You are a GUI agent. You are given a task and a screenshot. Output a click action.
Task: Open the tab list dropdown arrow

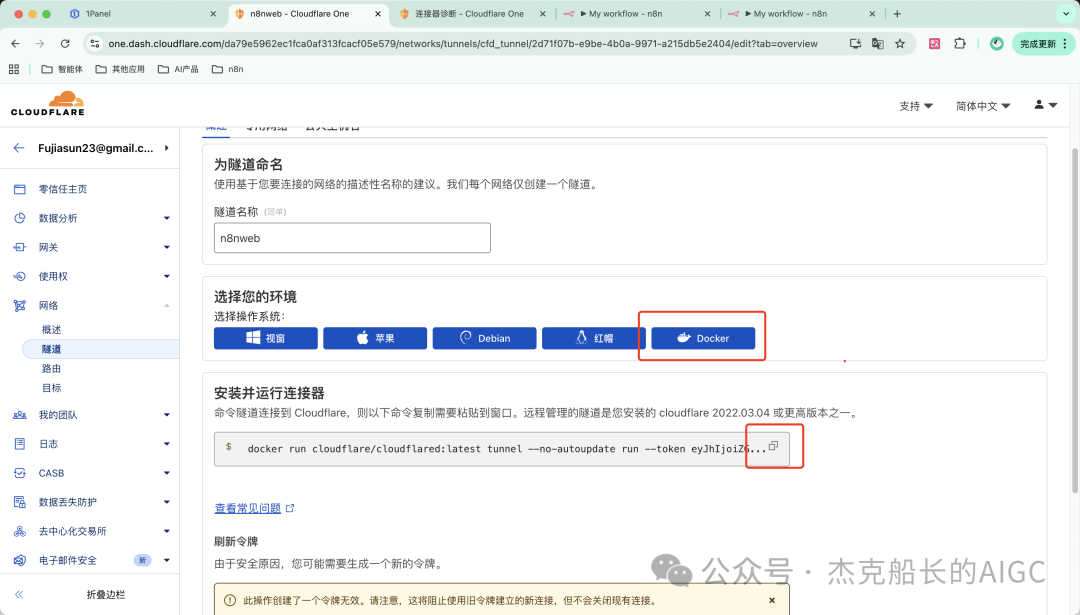click(x=1066, y=14)
